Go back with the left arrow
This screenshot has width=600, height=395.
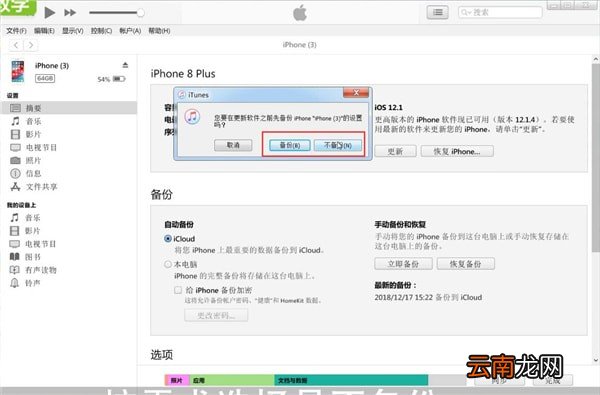coord(16,45)
